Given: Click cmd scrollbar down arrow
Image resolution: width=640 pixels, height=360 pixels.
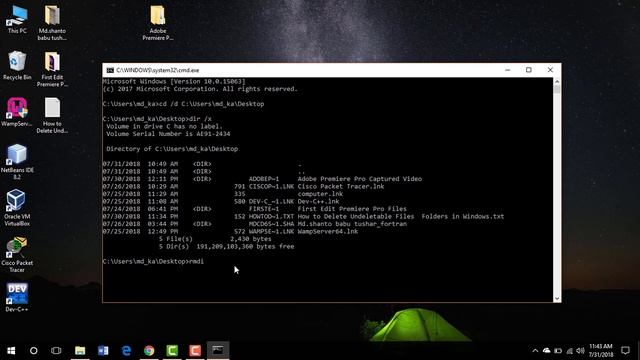Looking at the screenshot, I should pos(557,298).
